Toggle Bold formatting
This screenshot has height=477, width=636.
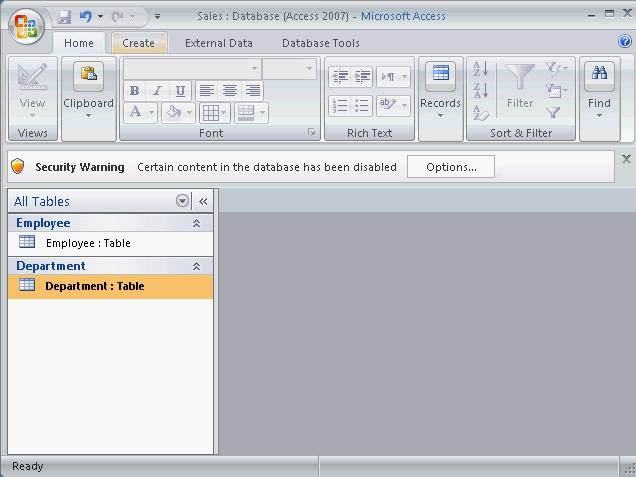coord(134,91)
